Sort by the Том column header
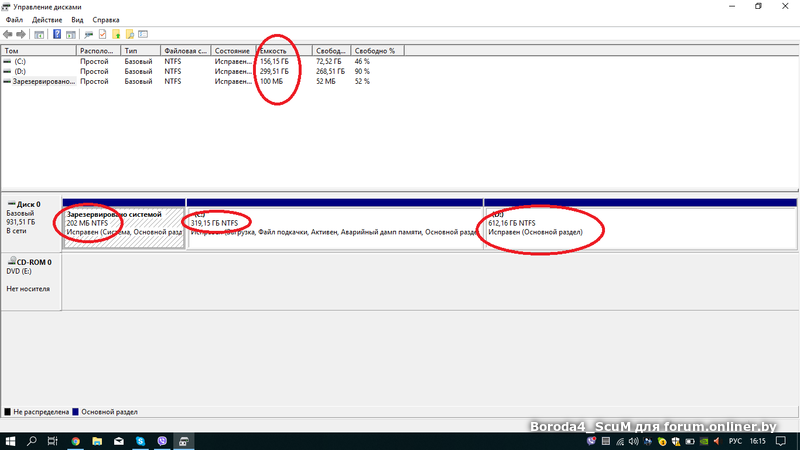This screenshot has height=450, width=800. [x=39, y=51]
